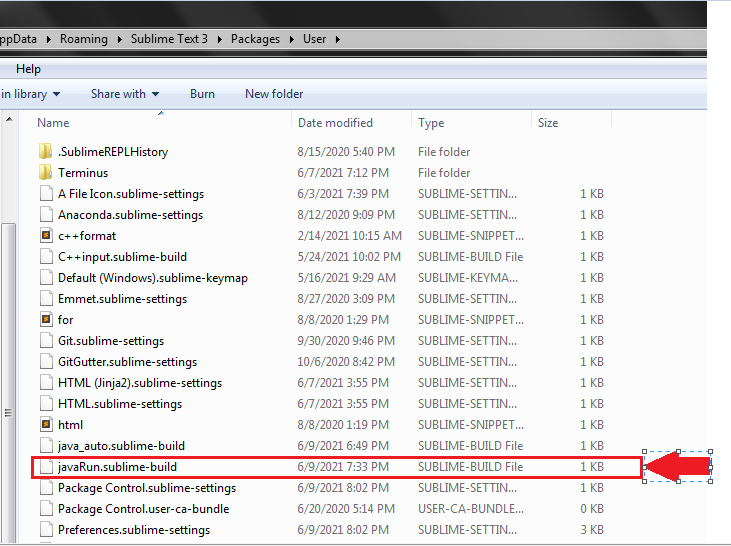Select the file name Default (Windows).sublime-keymap
Image resolution: width=731 pixels, height=546 pixels.
[153, 278]
